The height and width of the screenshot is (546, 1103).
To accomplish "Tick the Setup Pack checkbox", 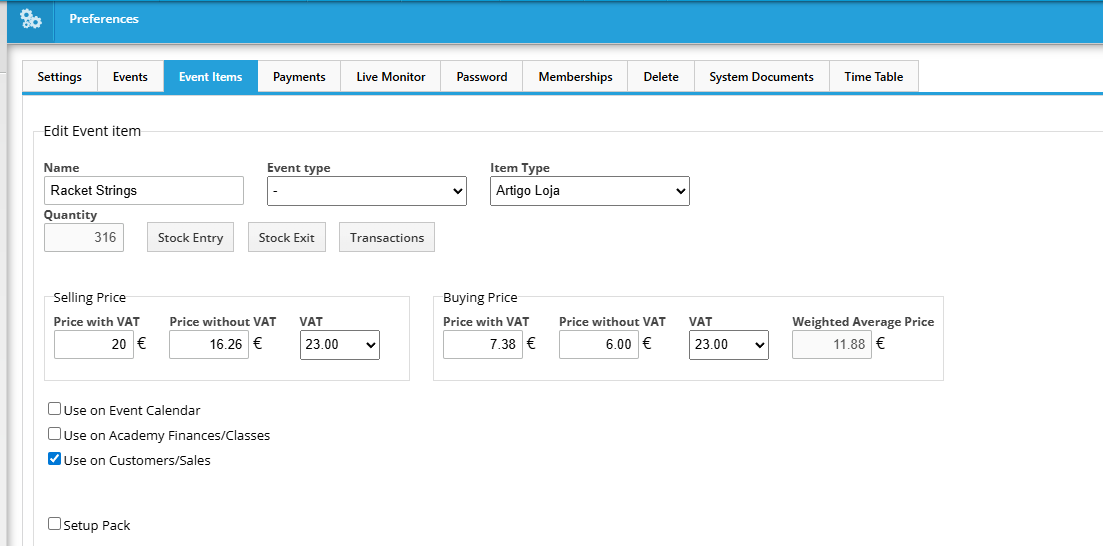I will (x=55, y=524).
